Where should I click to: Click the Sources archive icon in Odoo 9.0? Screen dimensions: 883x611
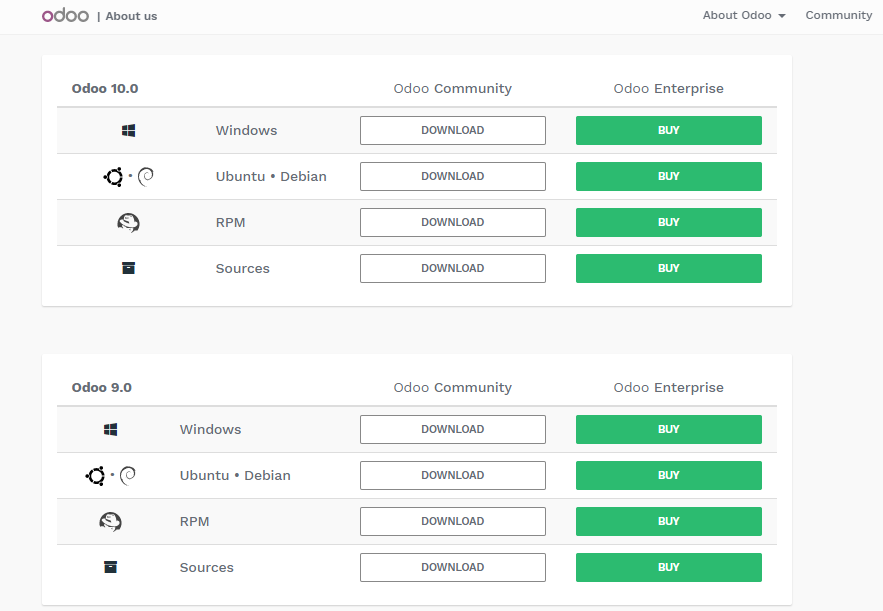coord(110,567)
